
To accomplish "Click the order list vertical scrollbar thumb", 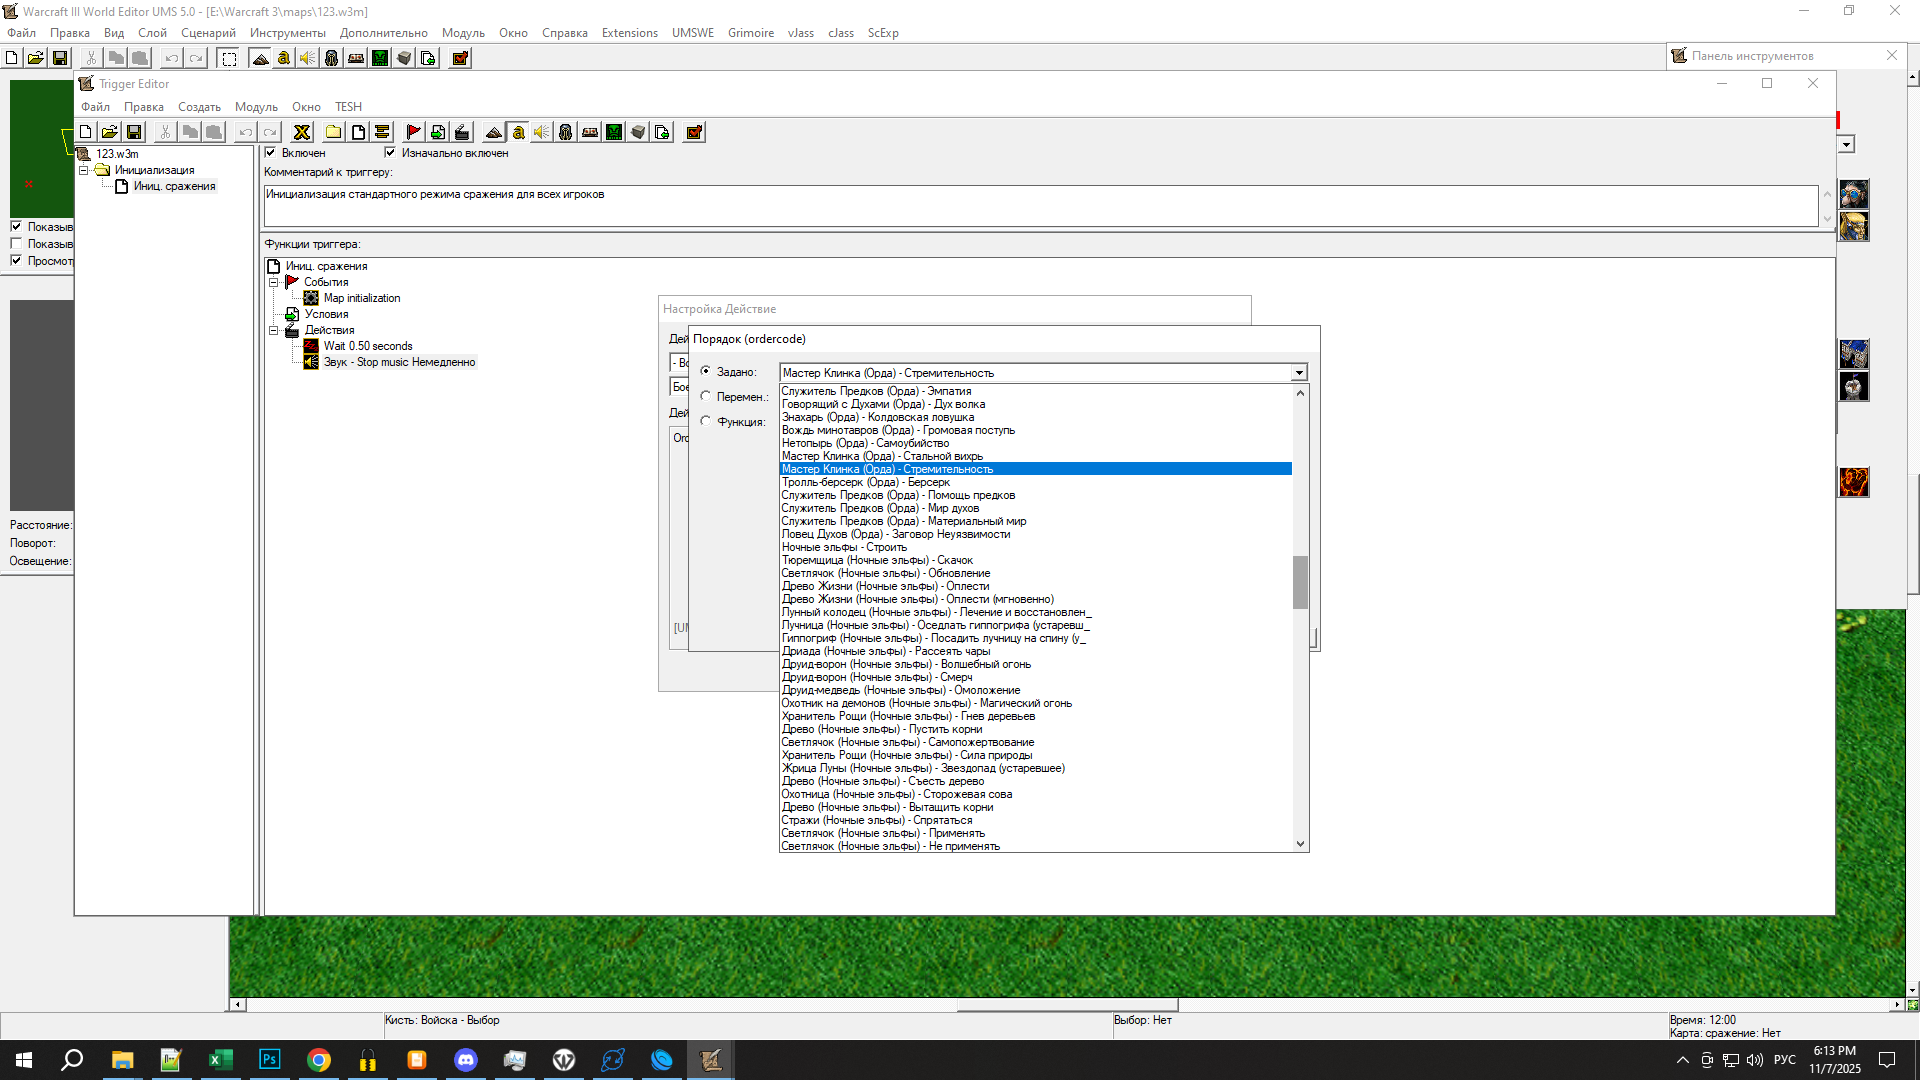I will click(1300, 582).
